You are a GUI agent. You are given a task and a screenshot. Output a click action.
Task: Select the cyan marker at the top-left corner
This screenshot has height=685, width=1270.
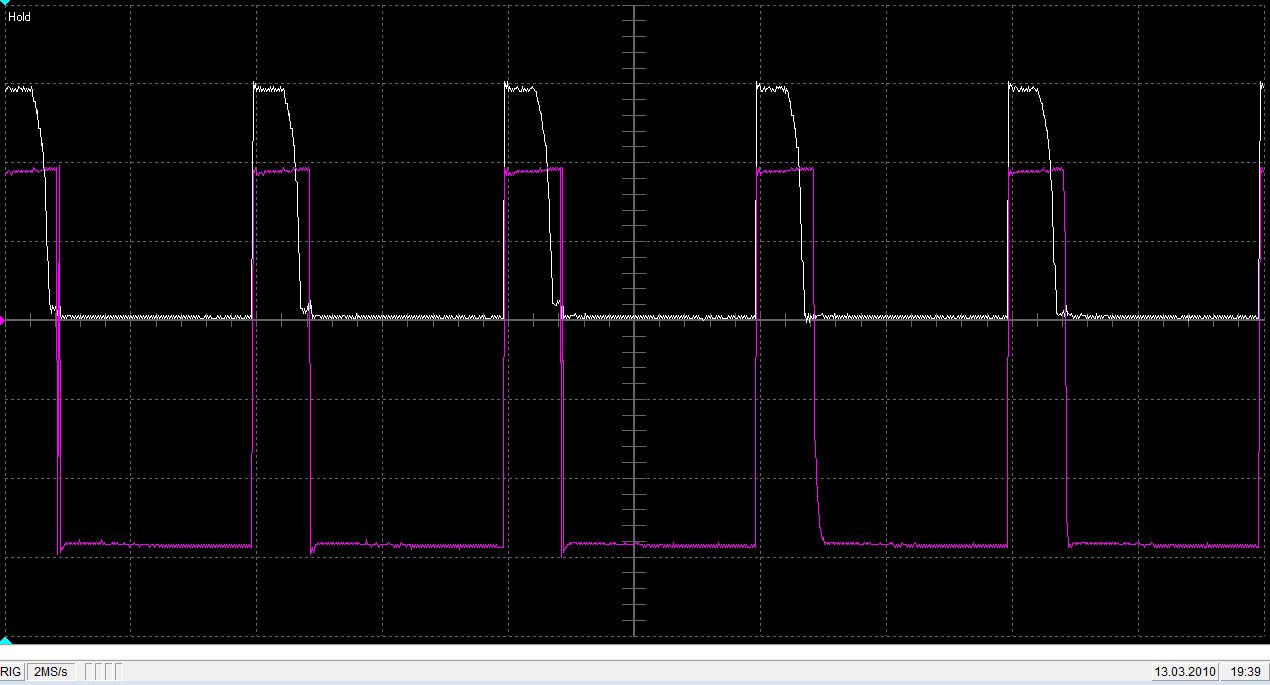(x=4, y=4)
